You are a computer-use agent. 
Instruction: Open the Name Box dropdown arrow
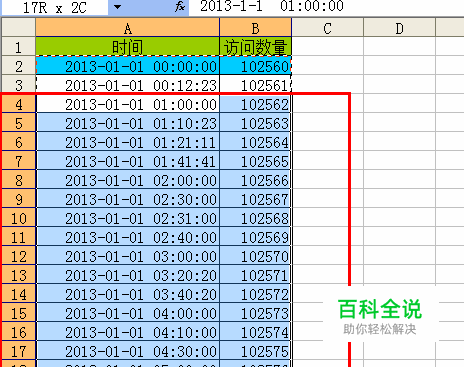(117, 7)
